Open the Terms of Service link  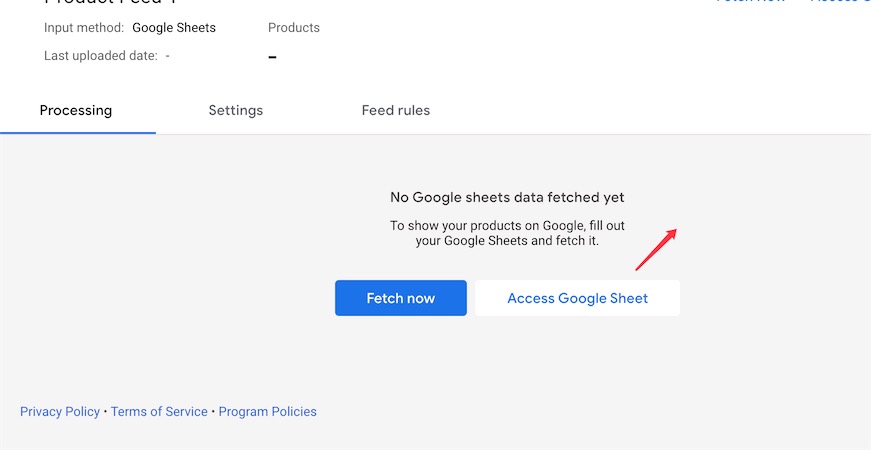tap(159, 412)
